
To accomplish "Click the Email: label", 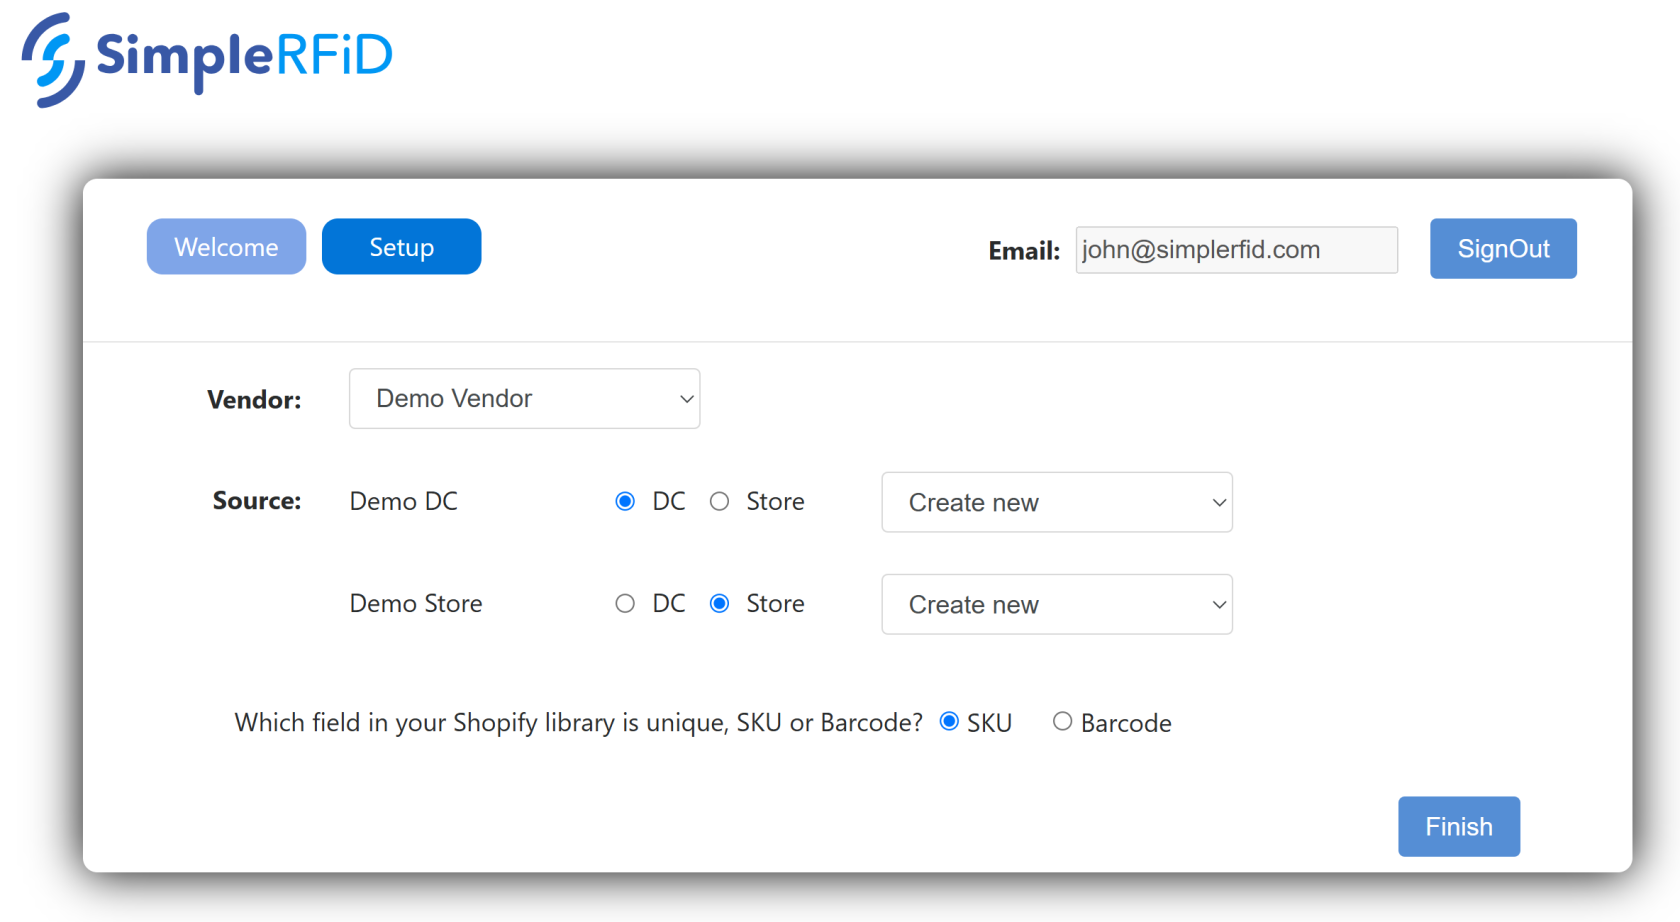I will pos(1024,251).
